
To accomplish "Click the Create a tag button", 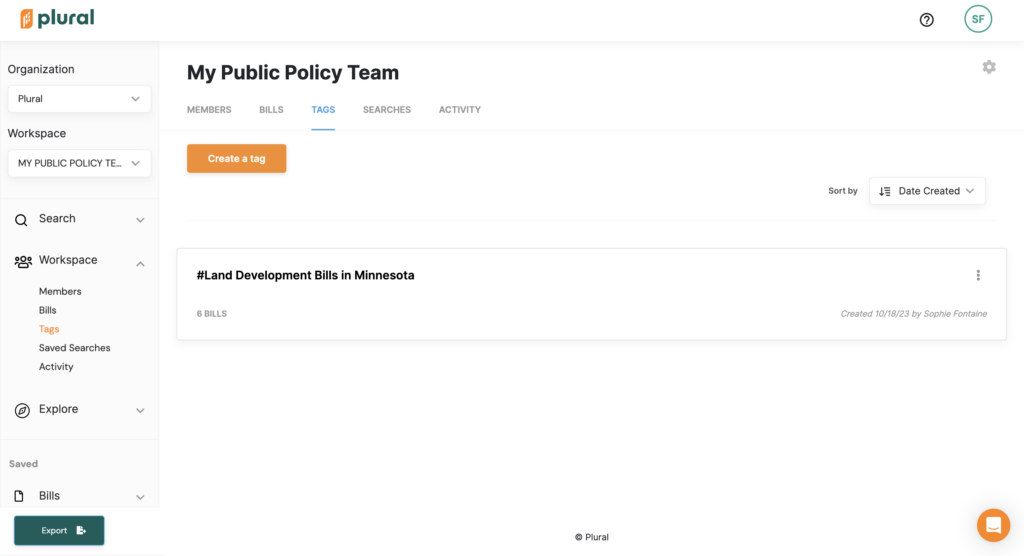I will tap(236, 158).
